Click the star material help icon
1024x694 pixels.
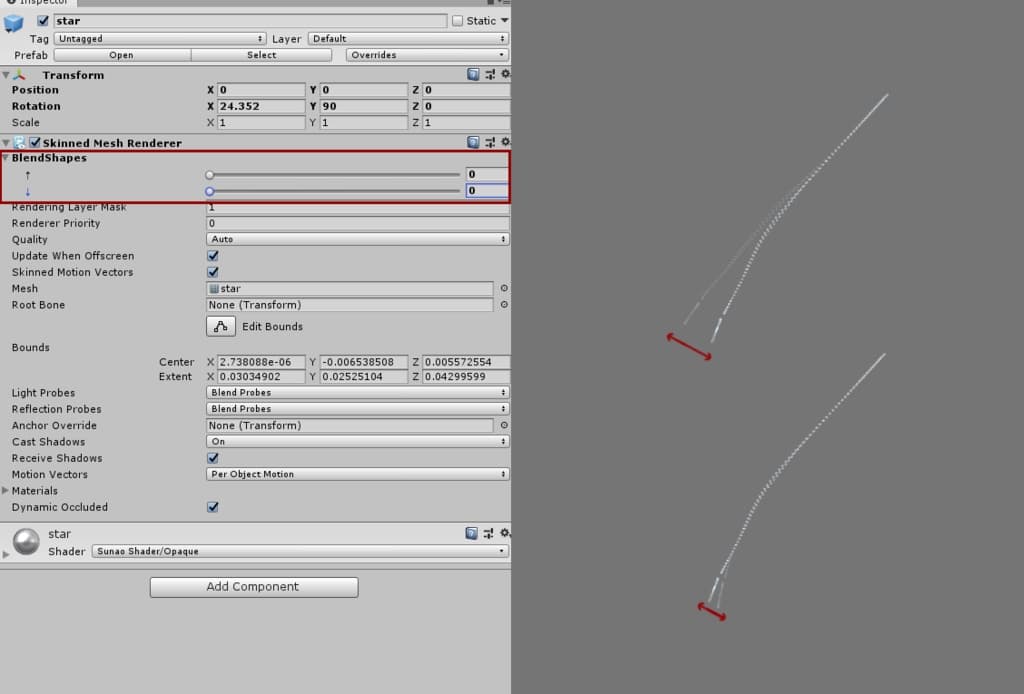472,534
